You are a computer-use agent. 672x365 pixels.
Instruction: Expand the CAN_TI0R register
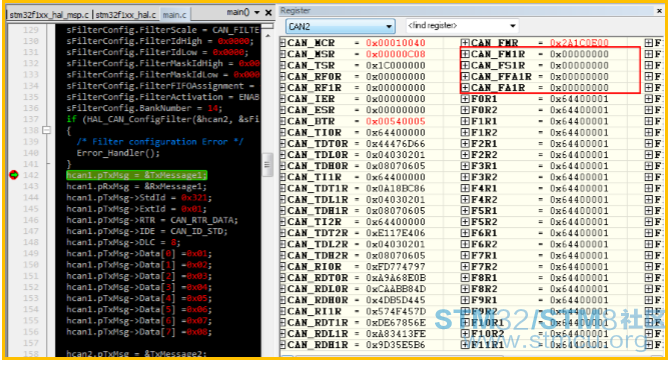(283, 132)
